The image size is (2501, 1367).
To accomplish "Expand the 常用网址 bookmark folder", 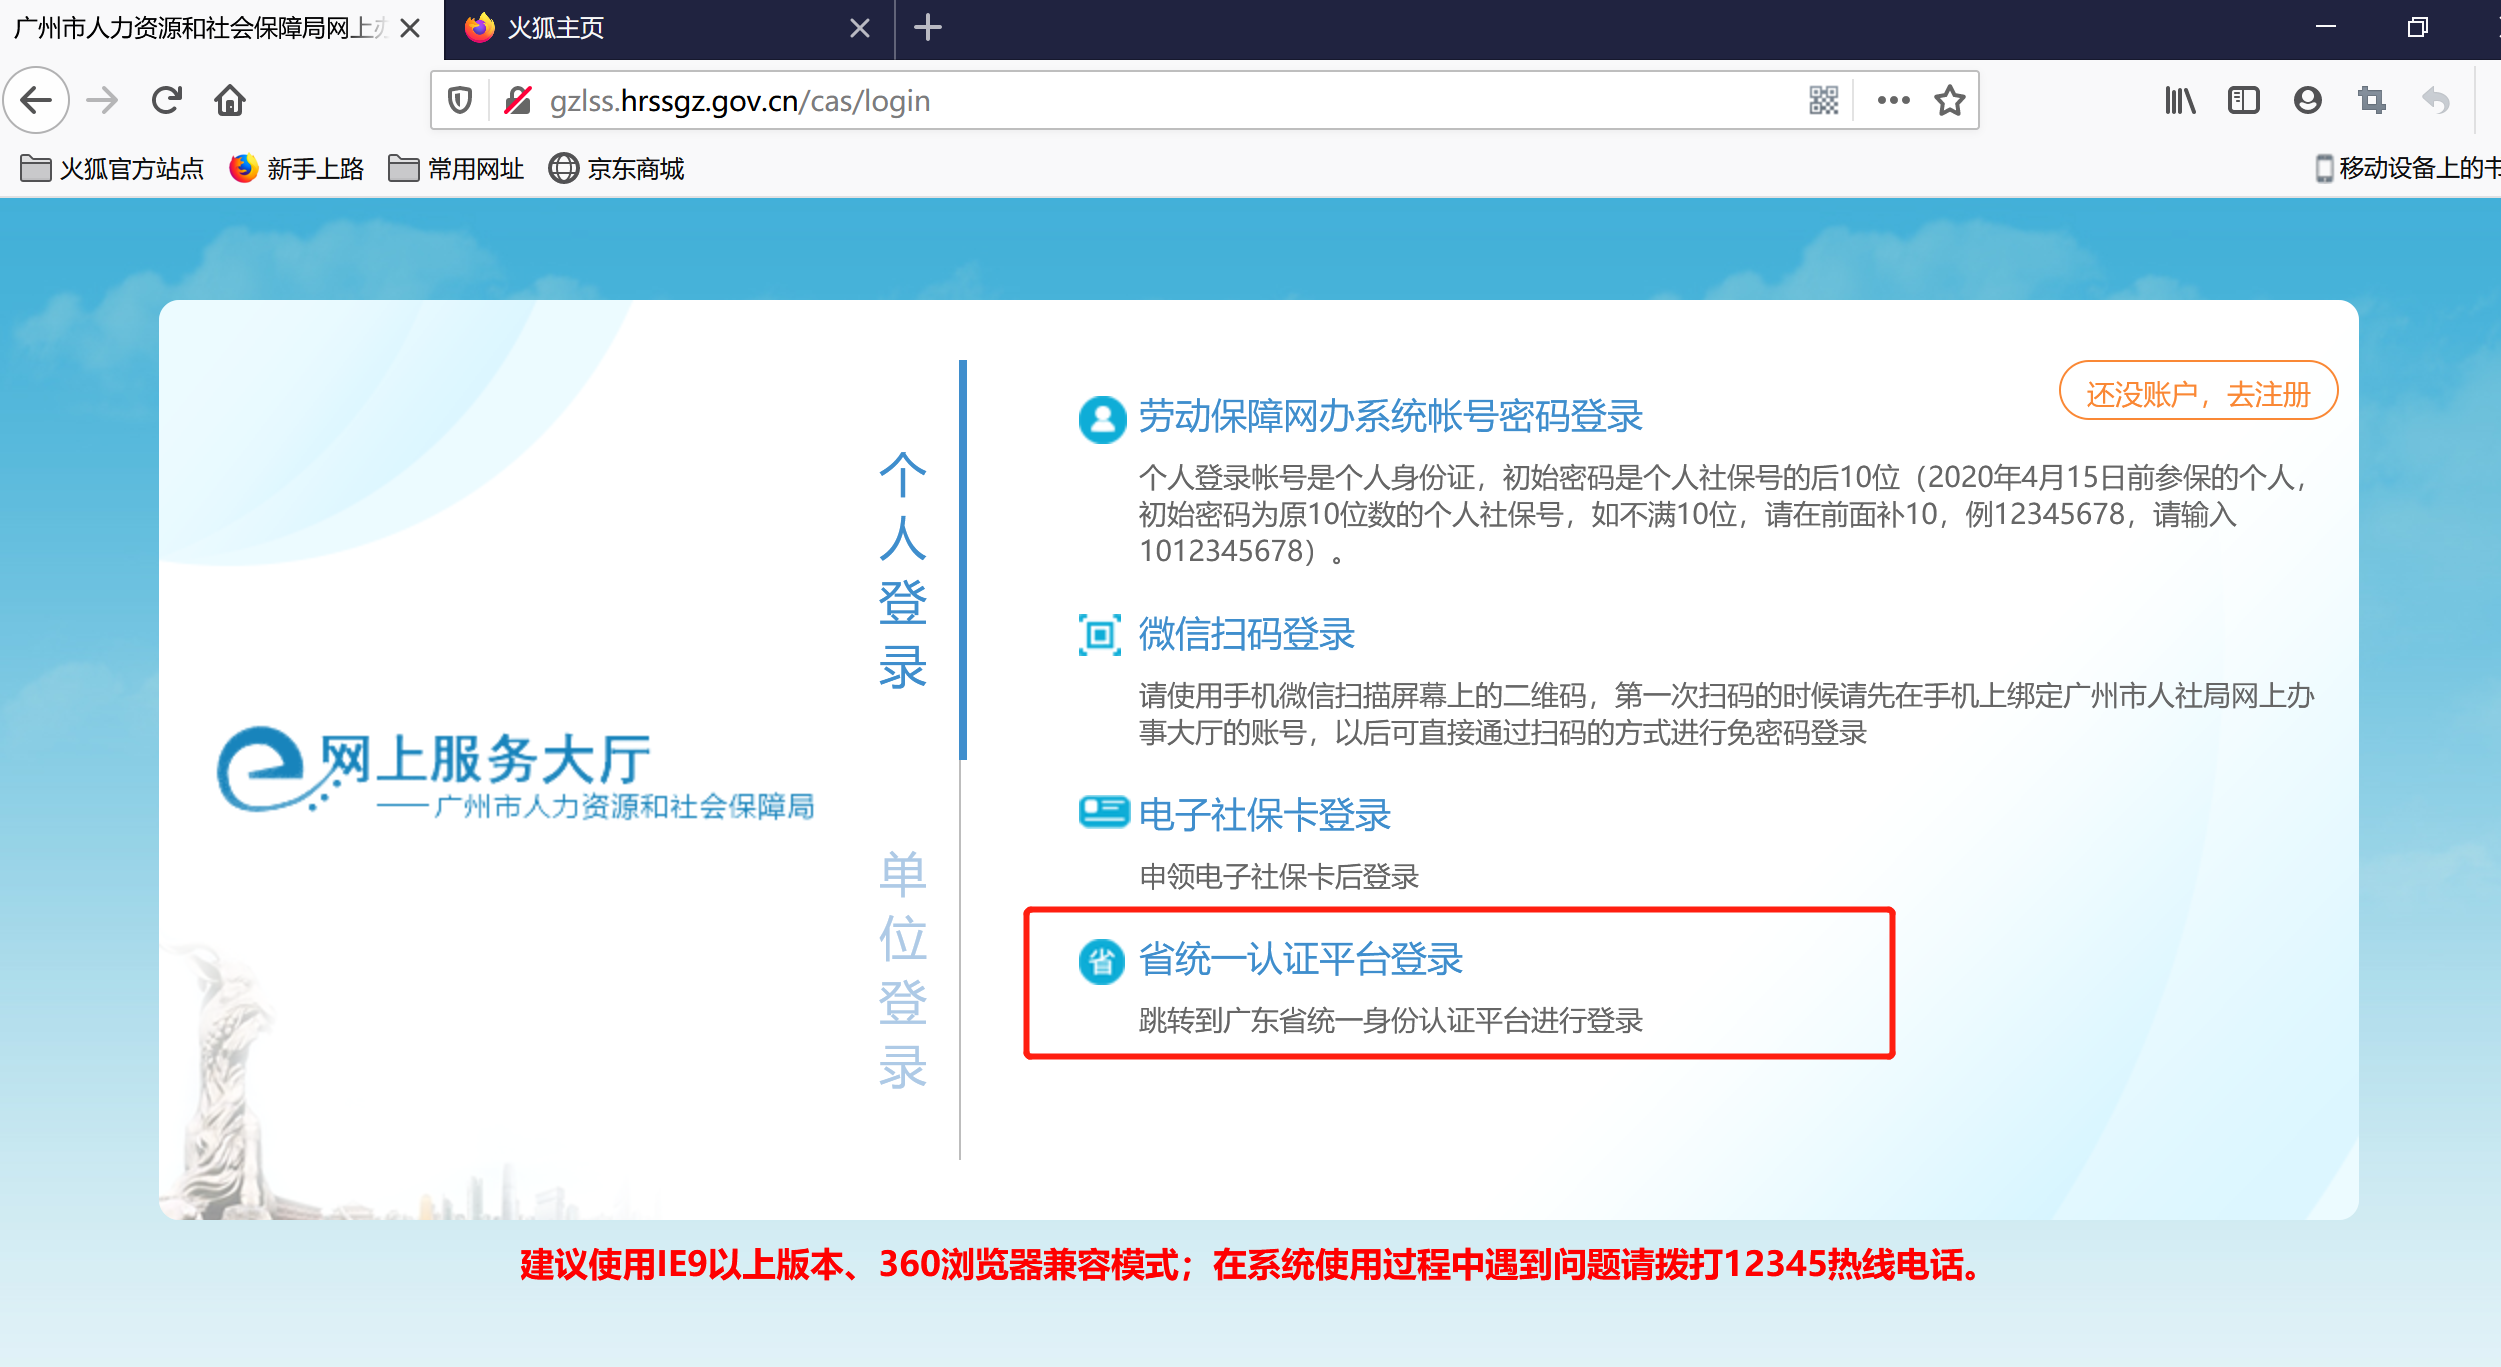I will (x=456, y=168).
